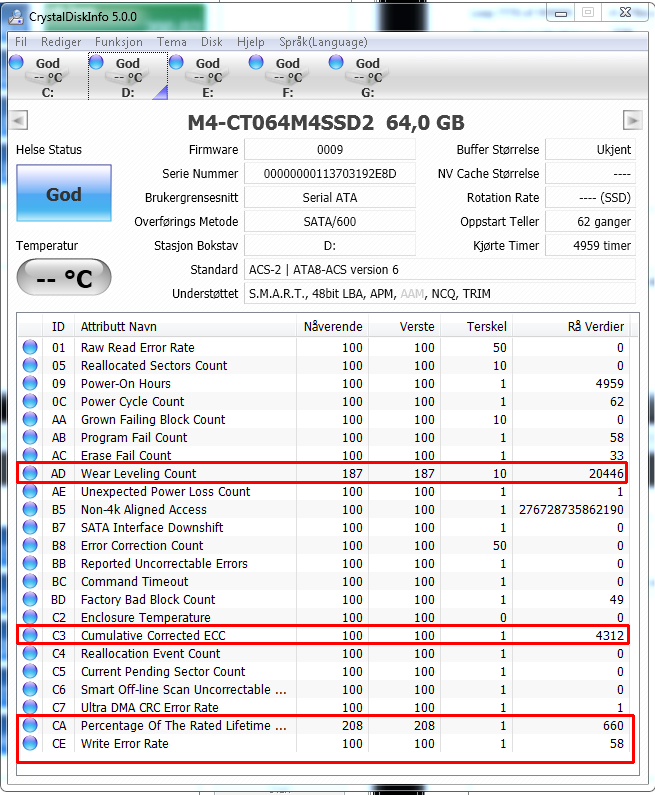The image size is (655, 795).
Task: Click the Buffer Størrelse Ukjent field
Action: point(590,150)
